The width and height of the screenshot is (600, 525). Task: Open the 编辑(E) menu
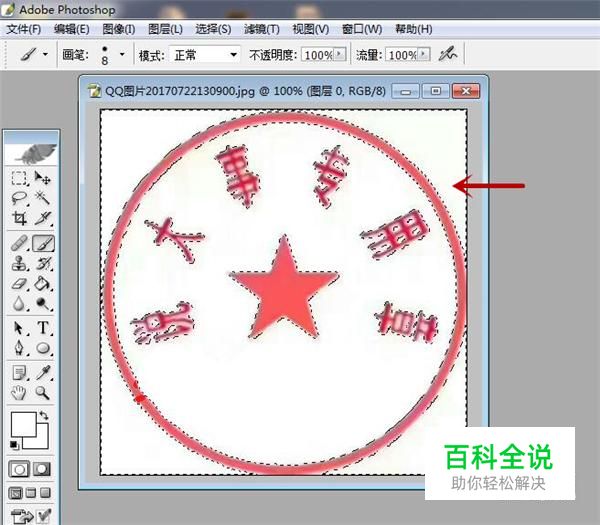tap(72, 29)
